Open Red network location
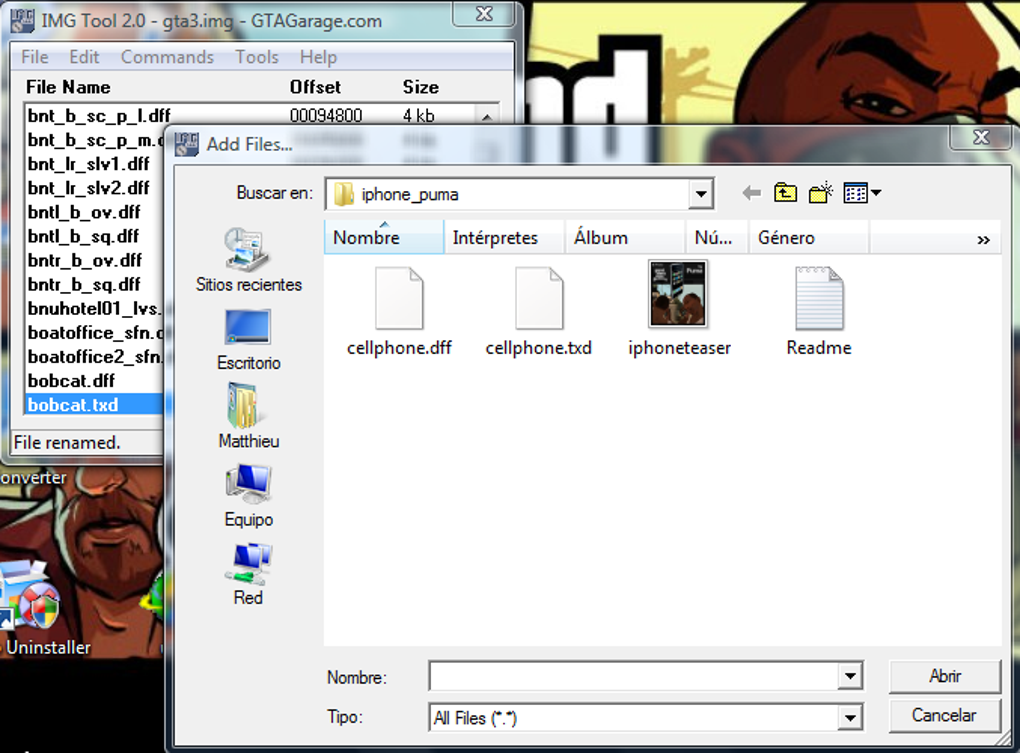This screenshot has height=753, width=1020. [x=248, y=574]
